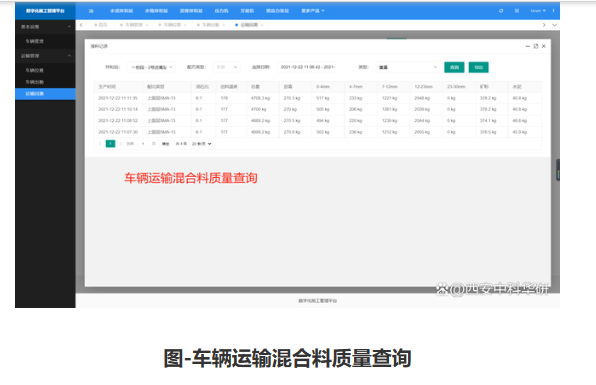Go to the previous page arrow in pagination
The width and height of the screenshot is (596, 385).
[x=100, y=144]
